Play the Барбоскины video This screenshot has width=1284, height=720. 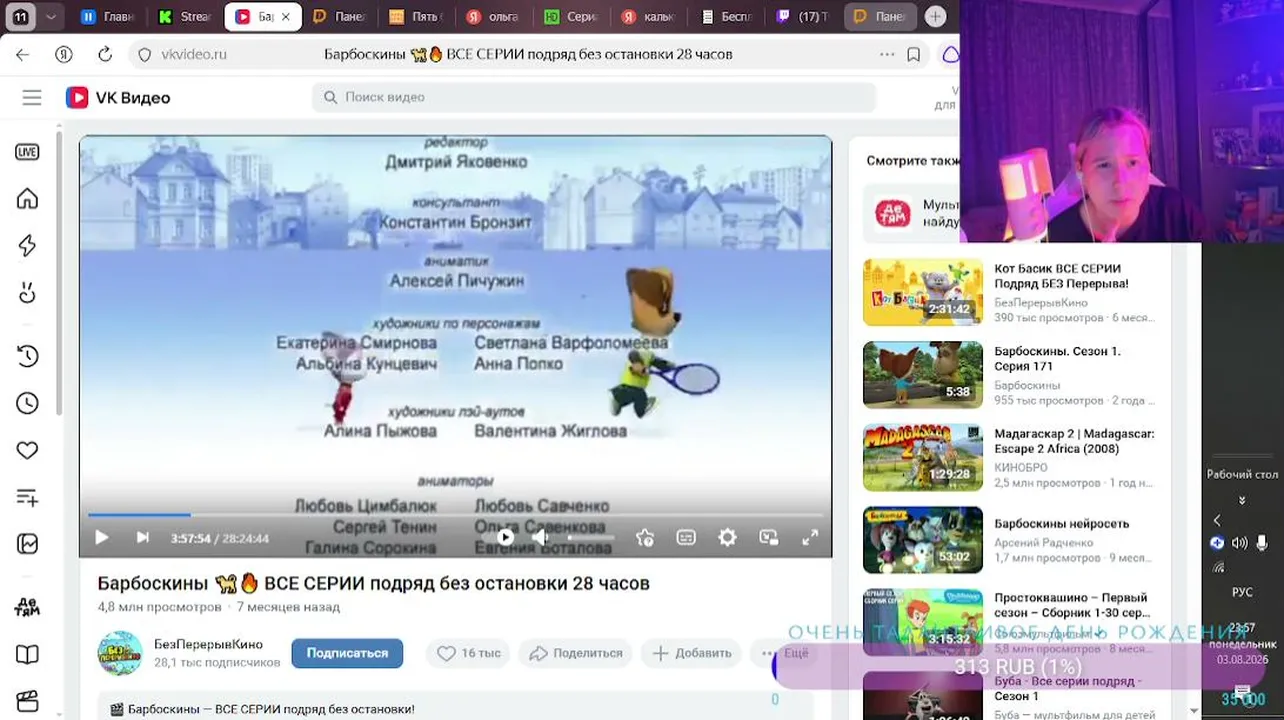pyautogui.click(x=101, y=538)
